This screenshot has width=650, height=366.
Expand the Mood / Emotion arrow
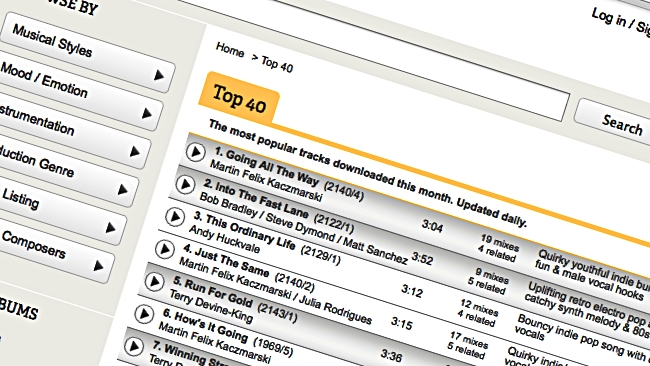(147, 113)
